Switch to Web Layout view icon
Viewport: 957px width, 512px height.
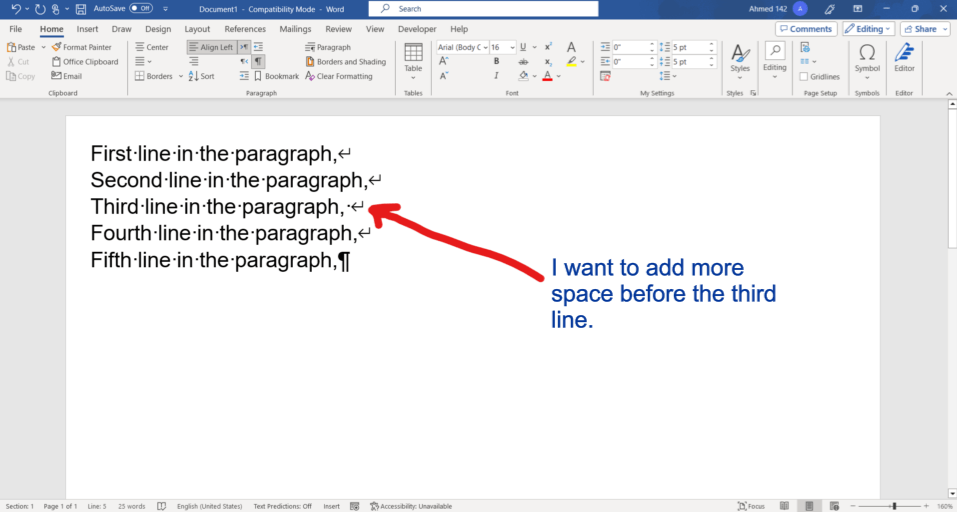tap(834, 506)
